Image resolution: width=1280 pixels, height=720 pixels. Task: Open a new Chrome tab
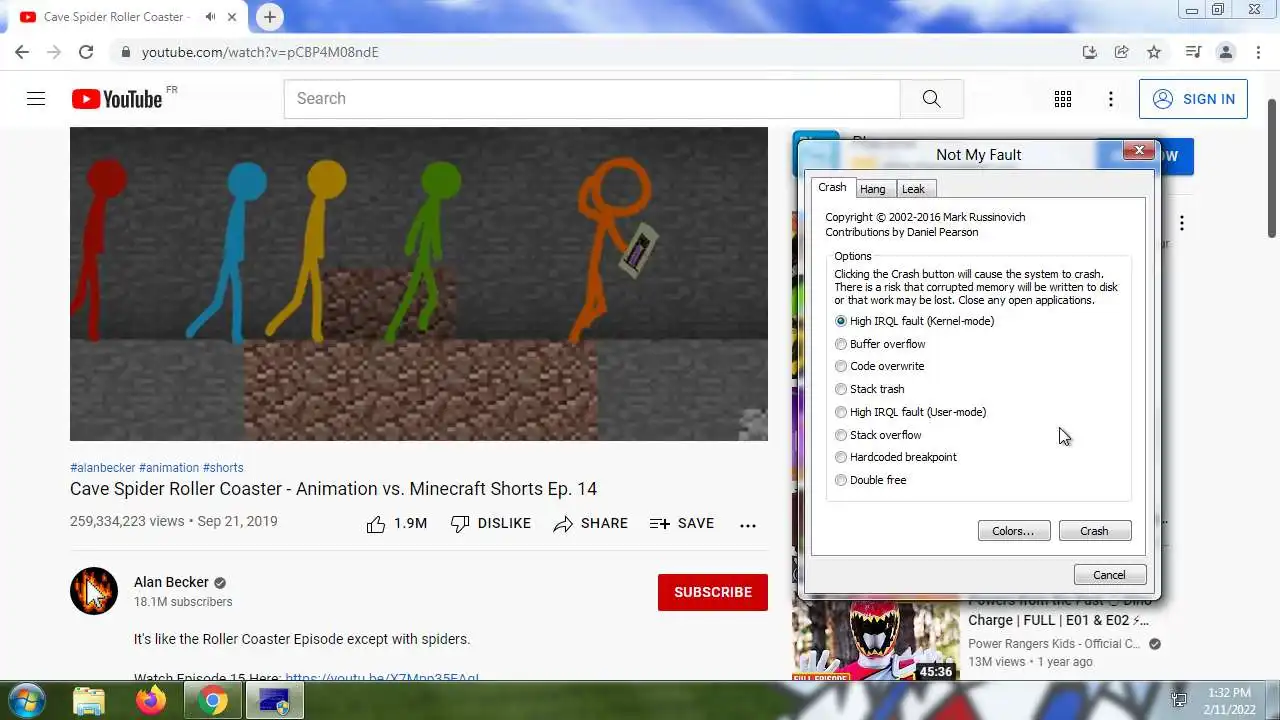270,16
